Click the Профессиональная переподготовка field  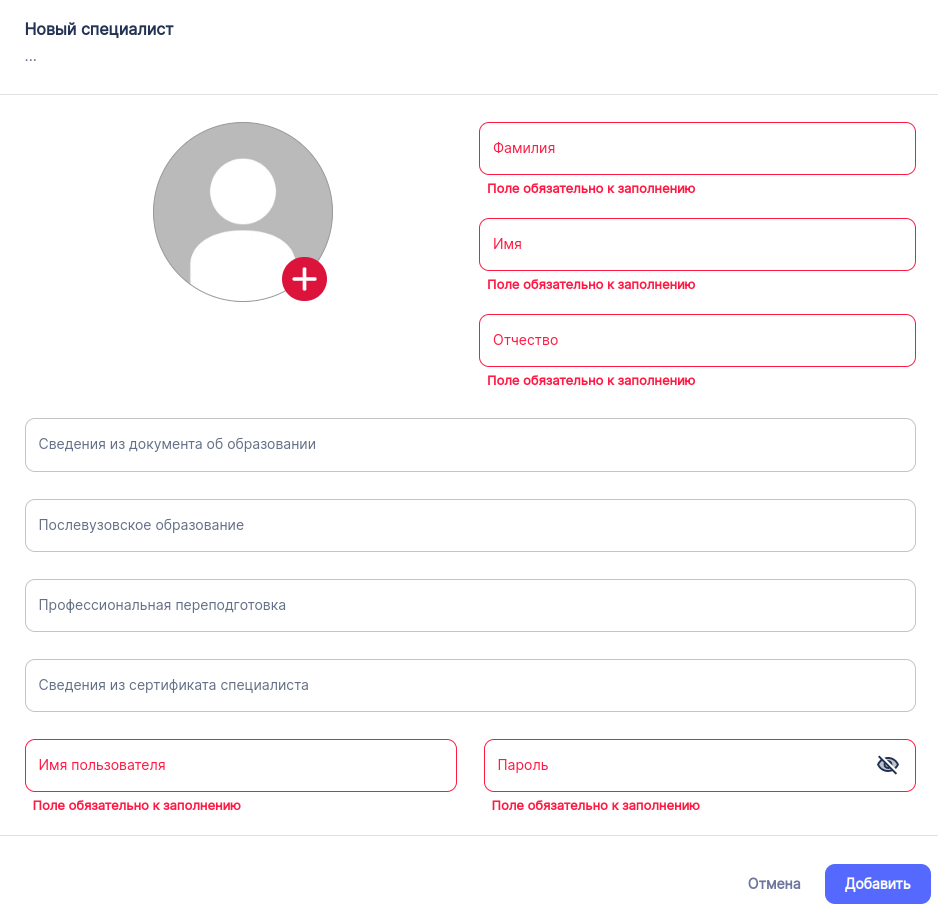click(470, 605)
